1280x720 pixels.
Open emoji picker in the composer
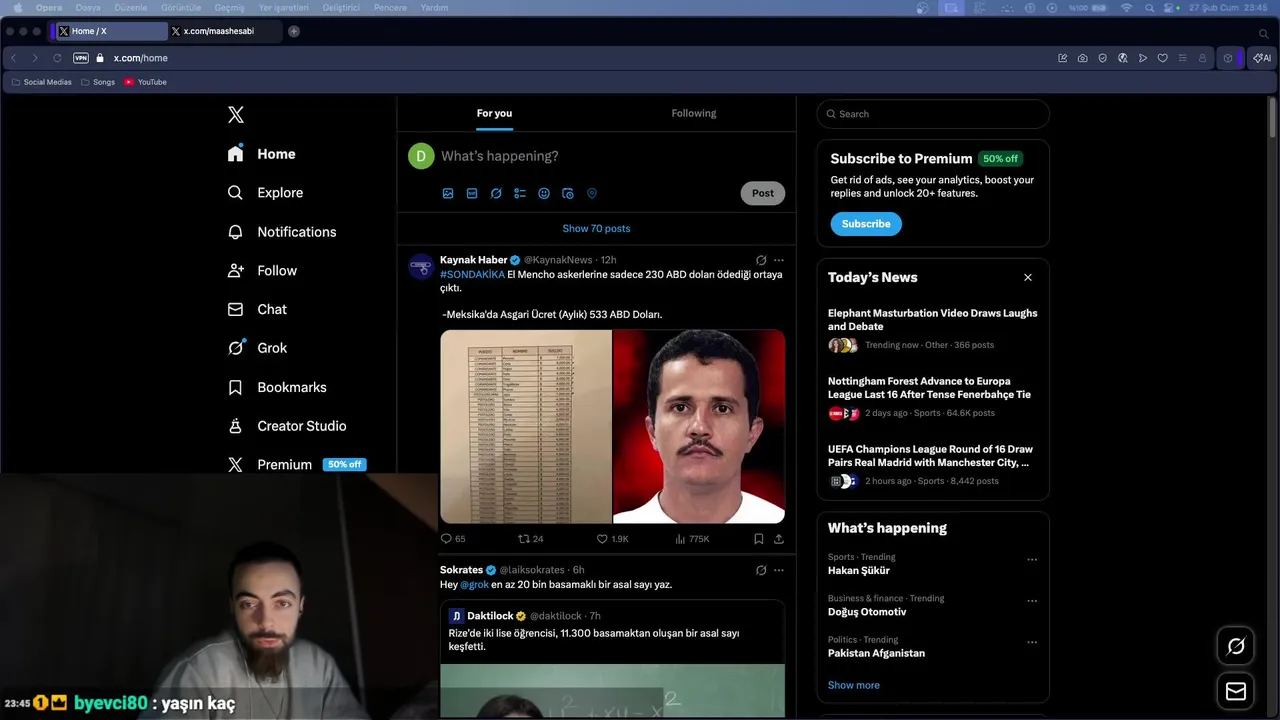click(544, 194)
